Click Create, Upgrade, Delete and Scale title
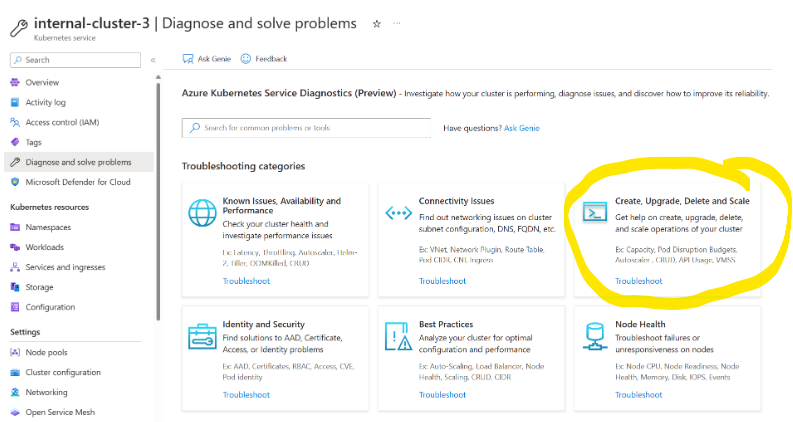The height and width of the screenshot is (422, 793). (x=682, y=201)
